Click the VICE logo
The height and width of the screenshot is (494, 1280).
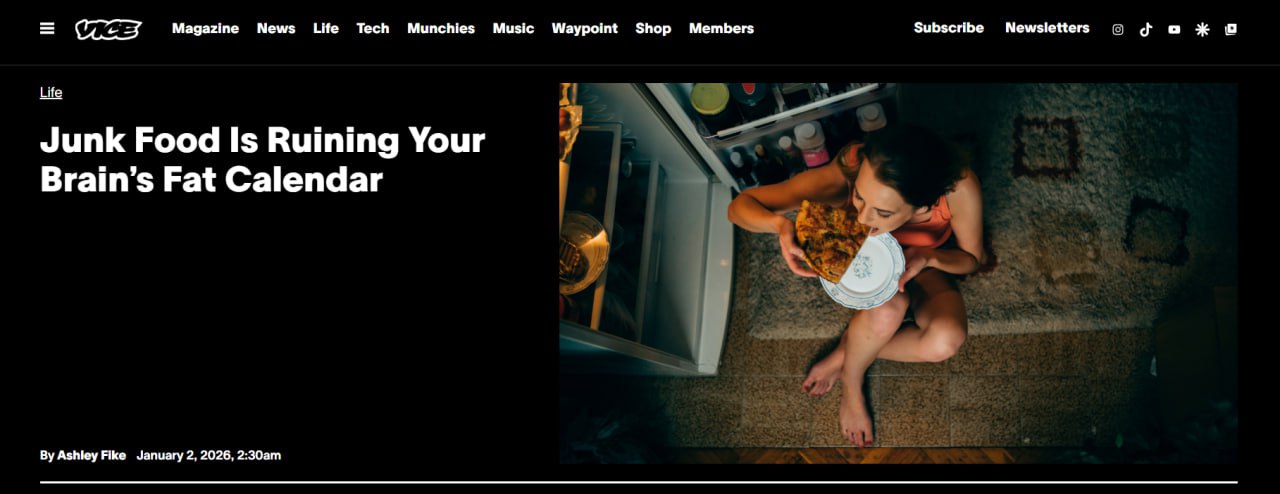(108, 29)
